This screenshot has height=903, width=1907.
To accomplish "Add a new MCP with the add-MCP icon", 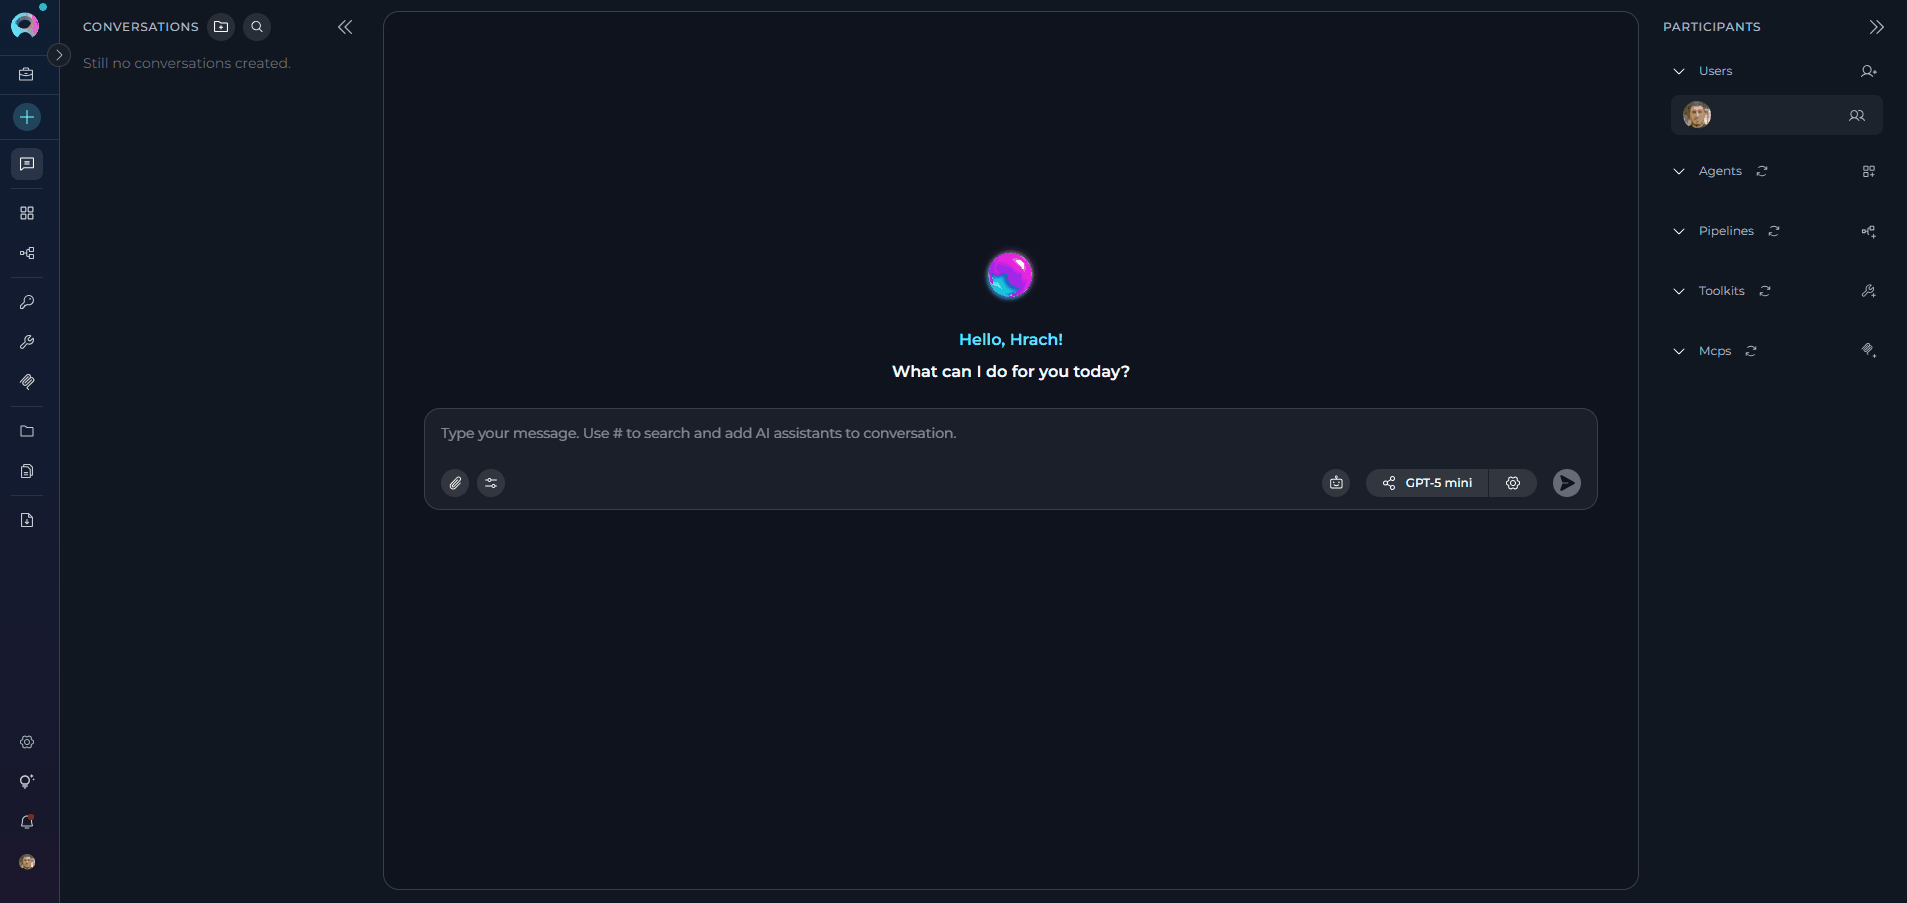I will (x=1868, y=351).
